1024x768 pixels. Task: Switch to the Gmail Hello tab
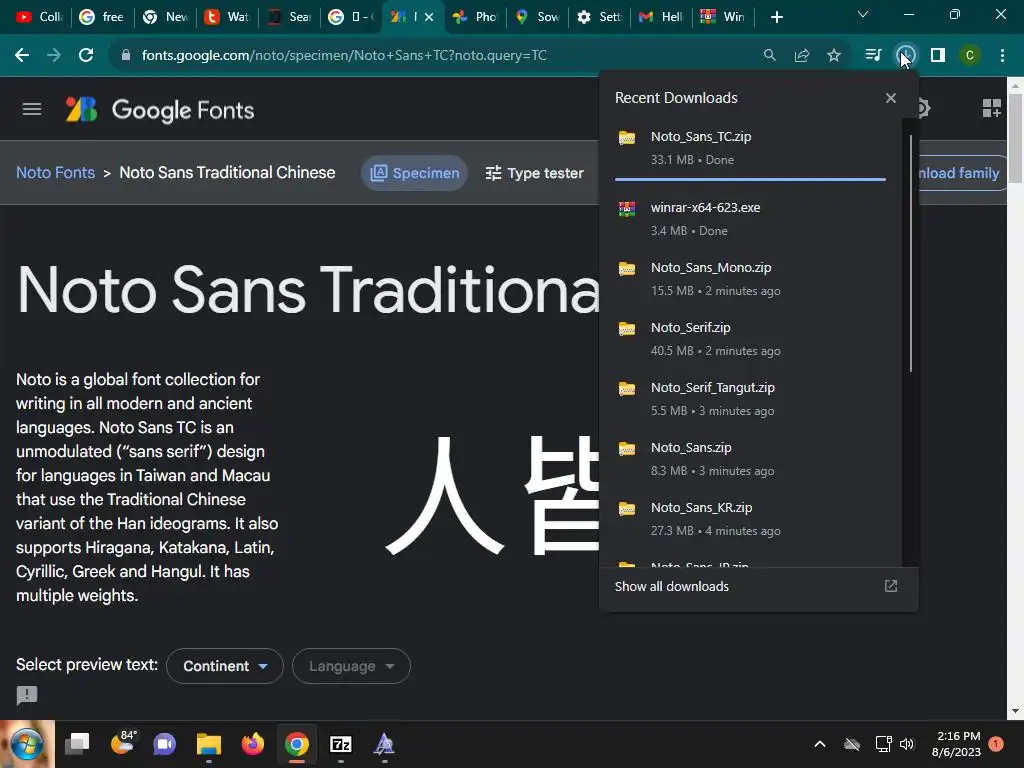click(x=662, y=17)
